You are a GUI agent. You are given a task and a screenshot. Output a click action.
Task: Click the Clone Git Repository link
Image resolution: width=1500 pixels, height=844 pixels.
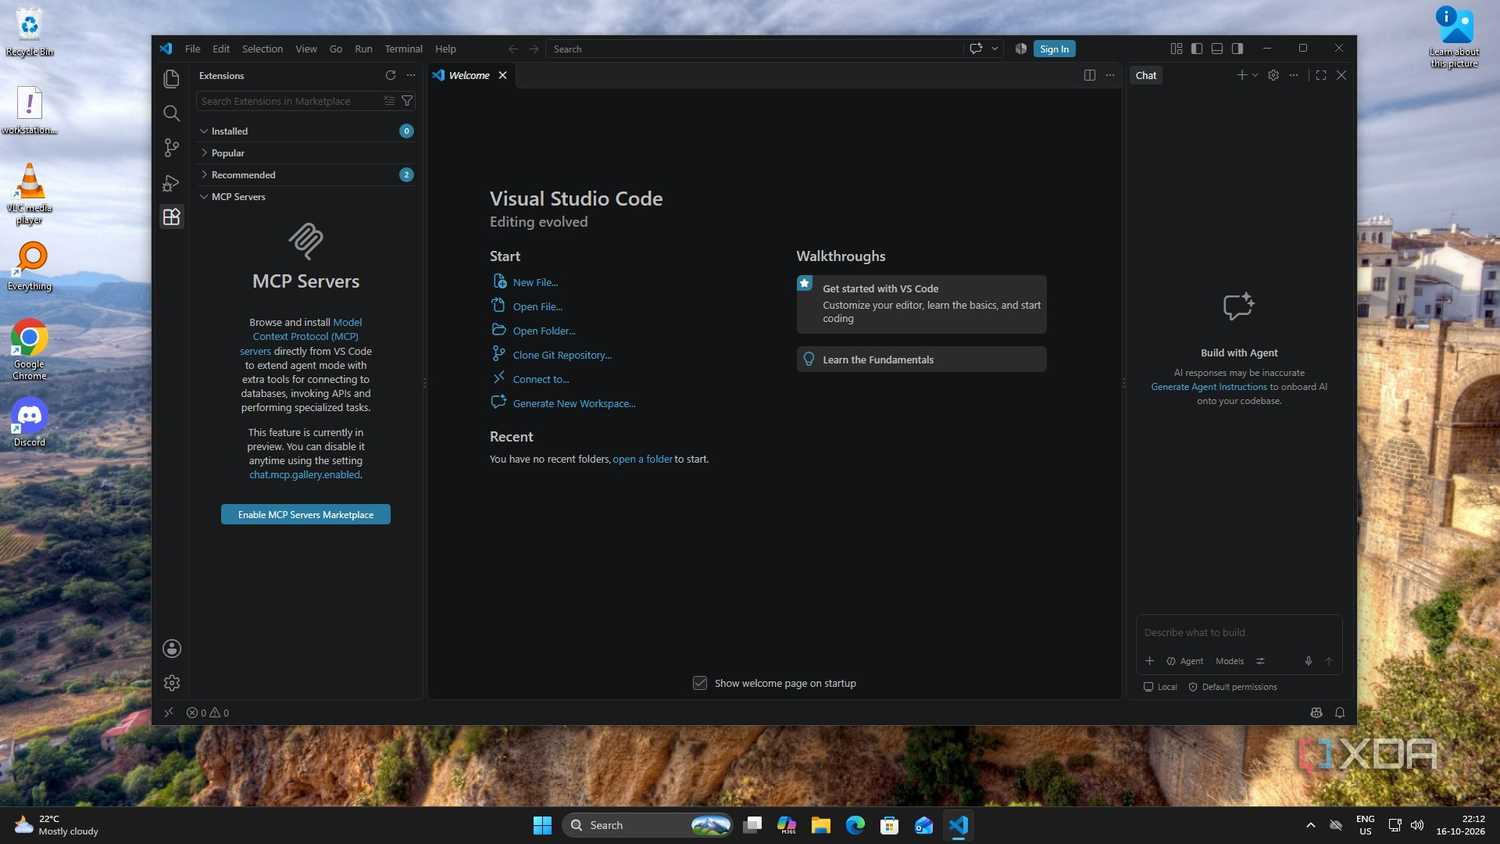(562, 355)
